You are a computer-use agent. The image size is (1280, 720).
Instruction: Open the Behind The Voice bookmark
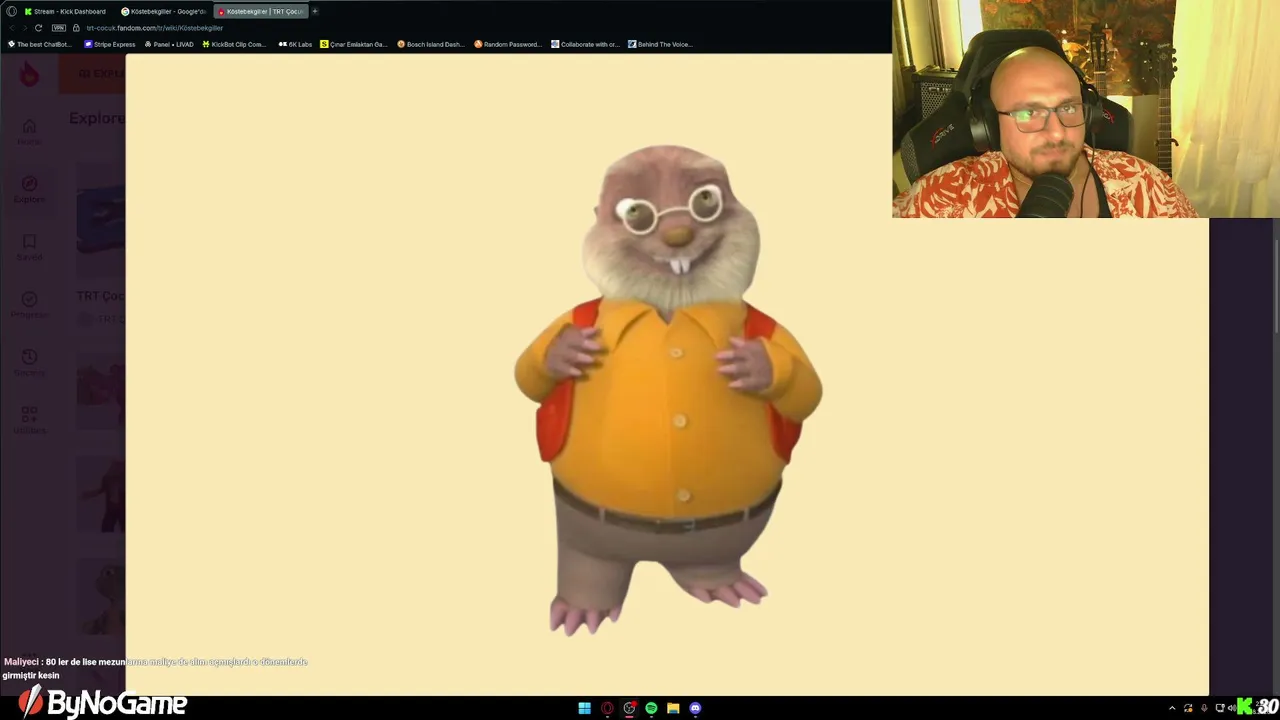pyautogui.click(x=660, y=44)
